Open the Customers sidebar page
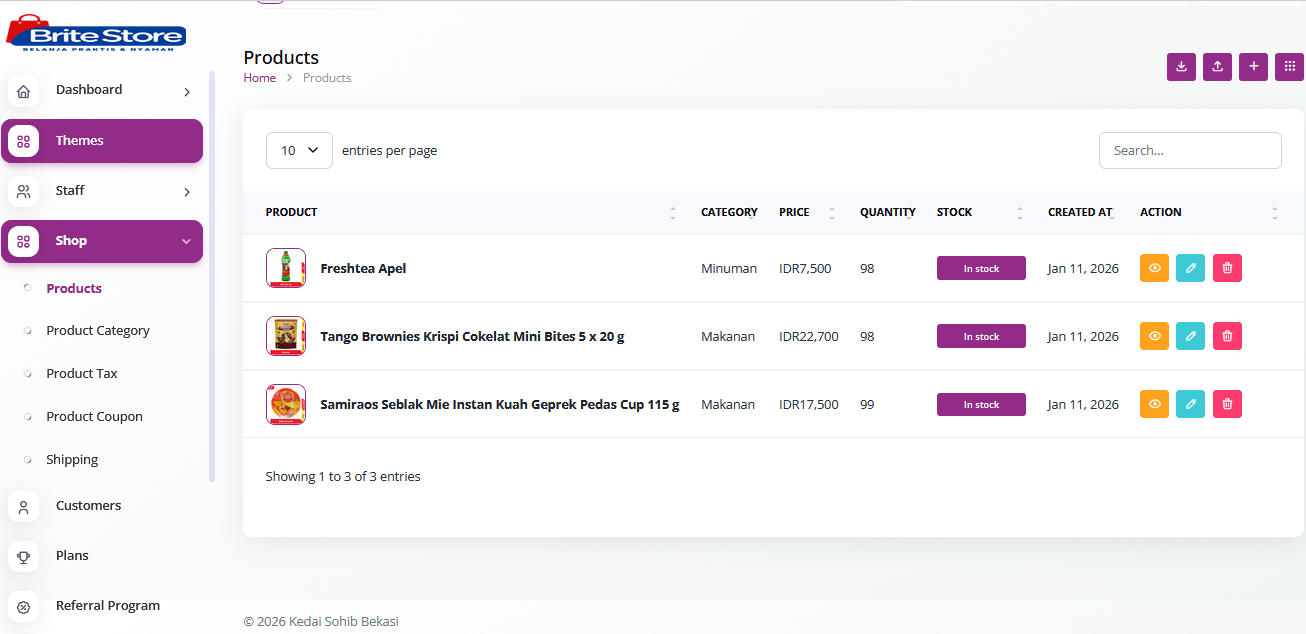 point(88,506)
